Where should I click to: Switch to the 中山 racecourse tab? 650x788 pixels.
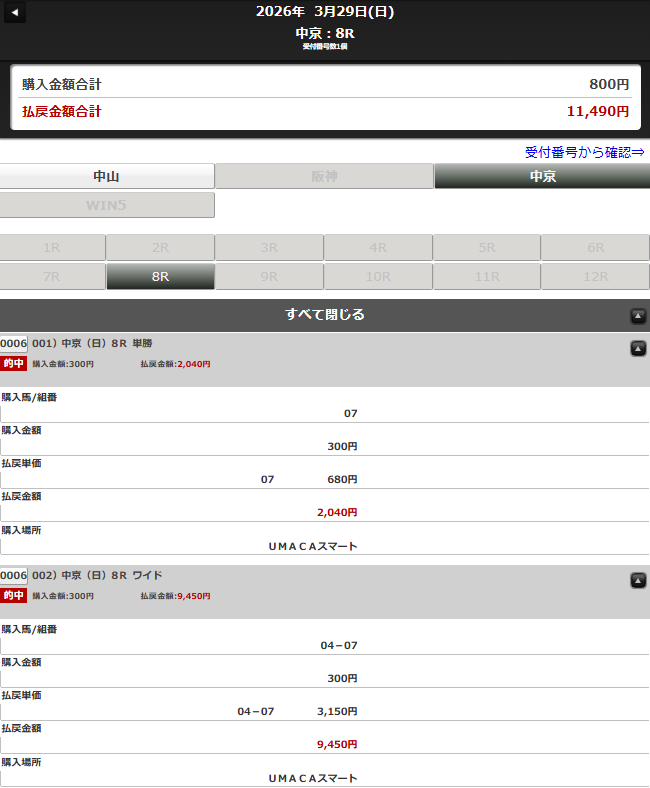pos(107,177)
